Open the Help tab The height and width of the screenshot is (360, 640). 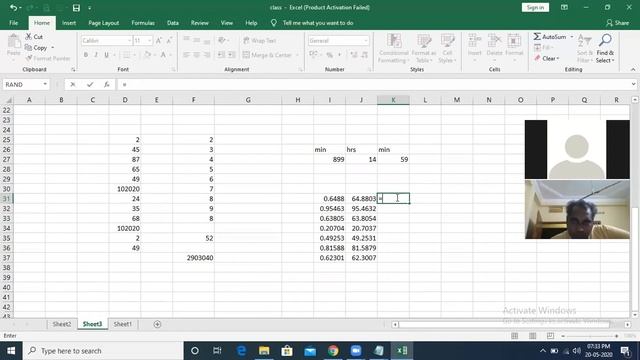pyautogui.click(x=251, y=23)
